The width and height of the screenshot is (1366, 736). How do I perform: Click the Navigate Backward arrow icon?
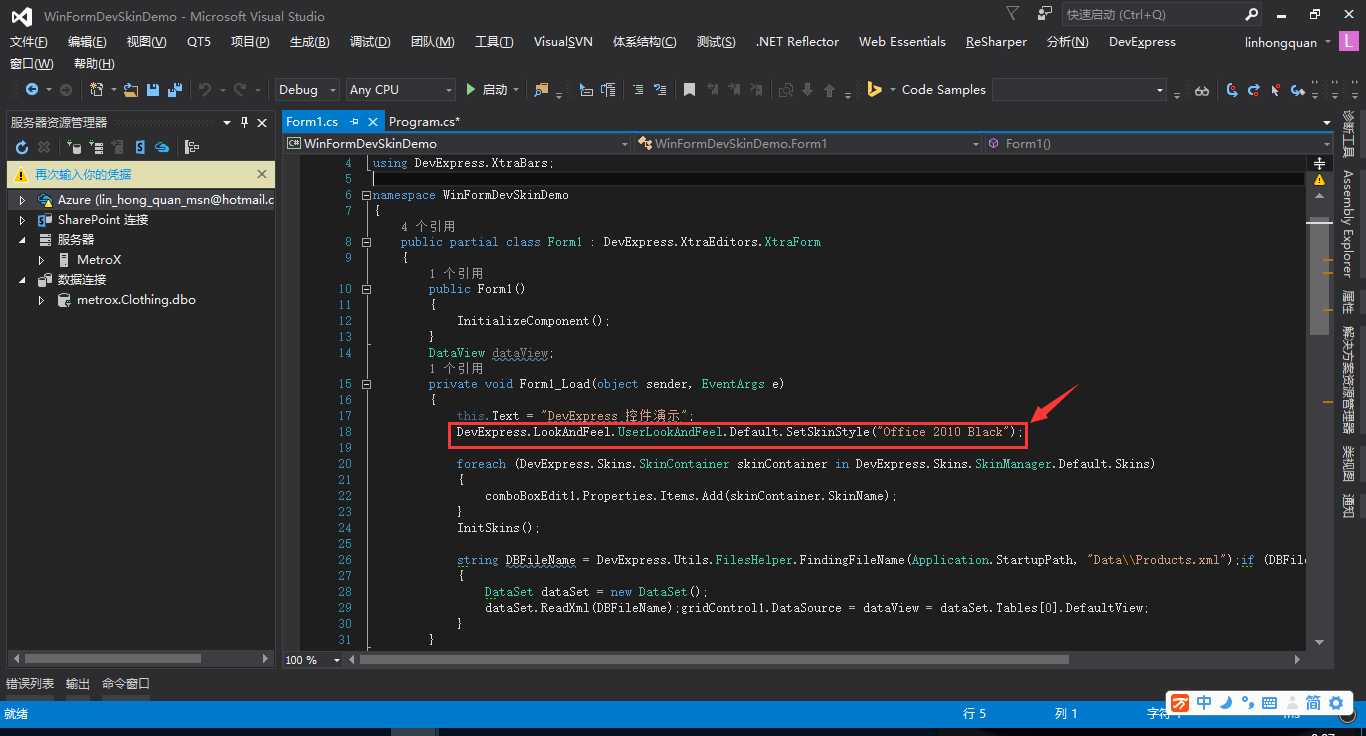32,90
